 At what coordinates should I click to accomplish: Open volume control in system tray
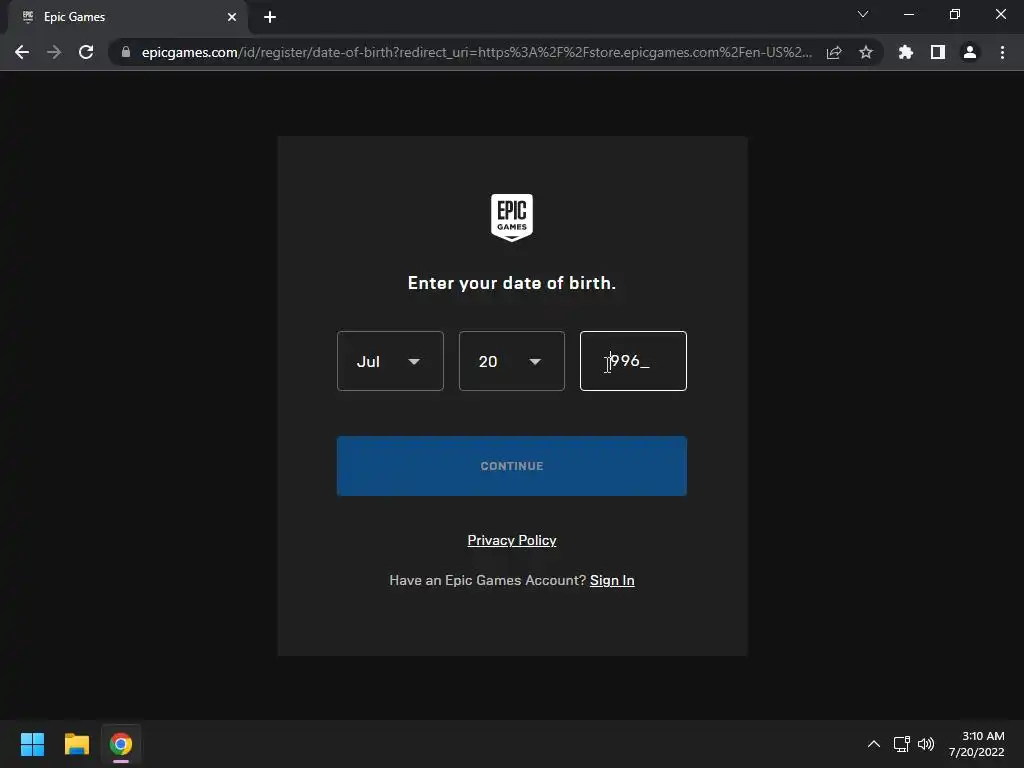click(x=926, y=744)
